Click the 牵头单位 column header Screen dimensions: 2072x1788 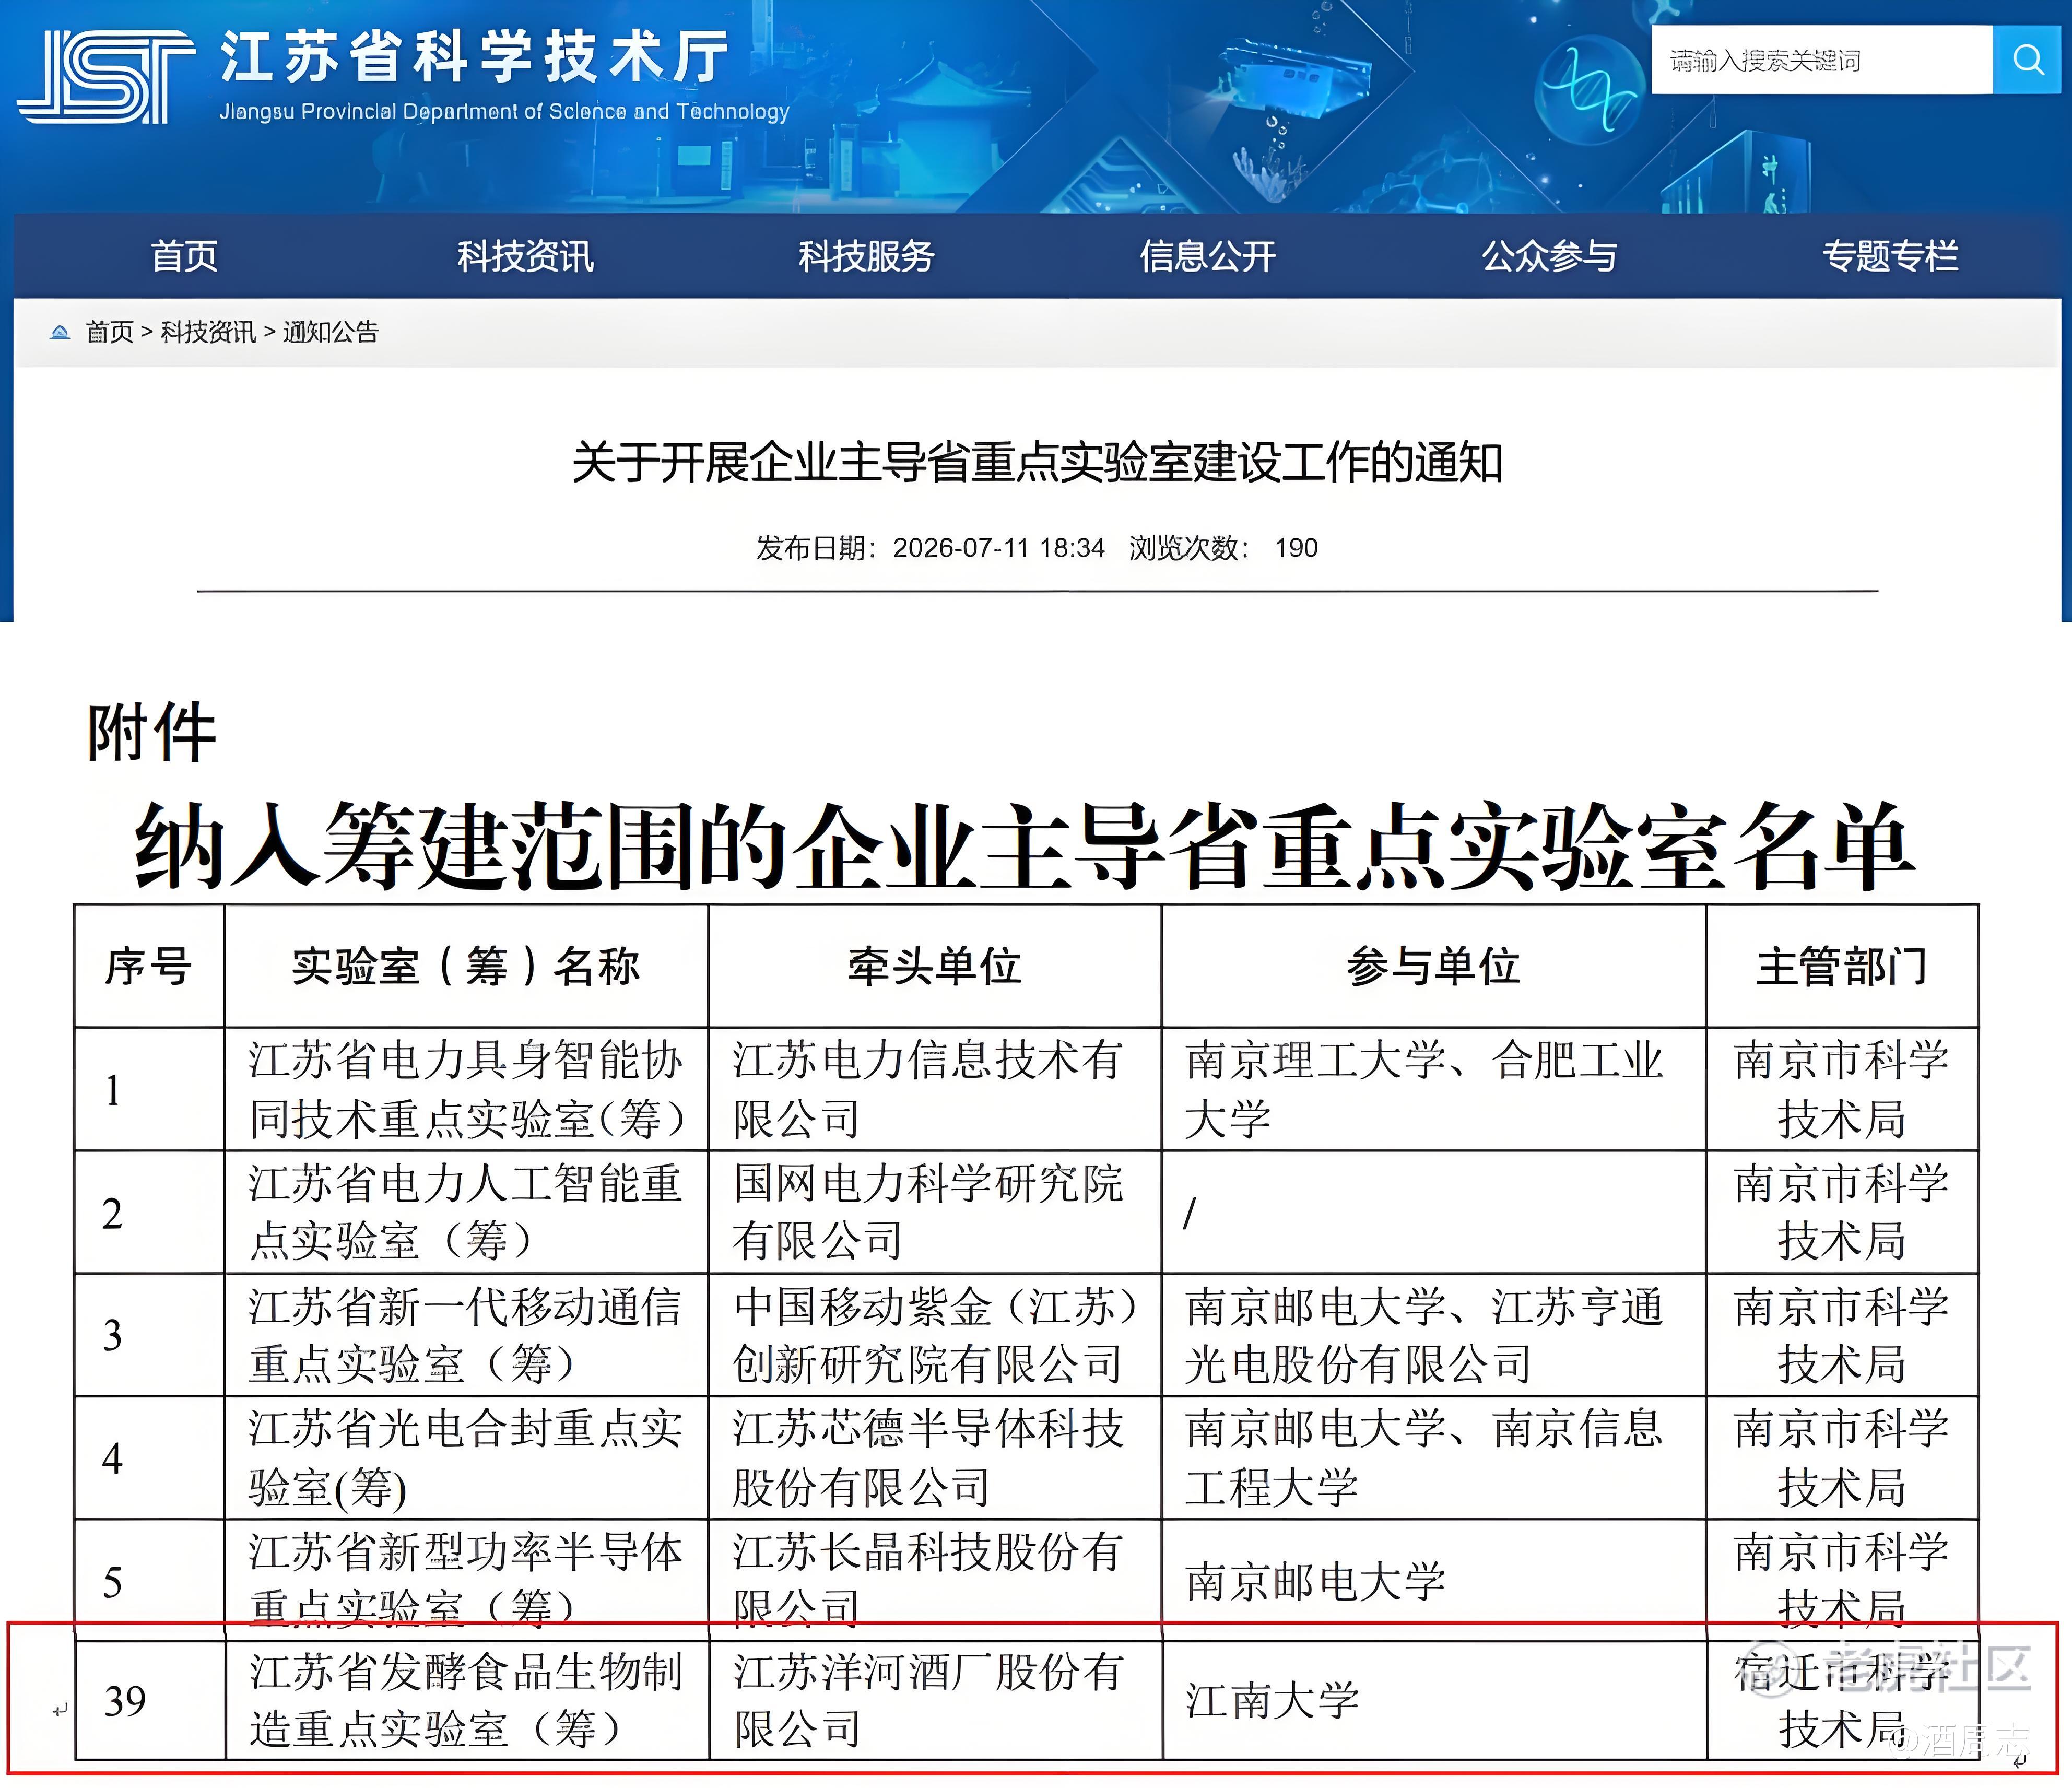pyautogui.click(x=935, y=966)
